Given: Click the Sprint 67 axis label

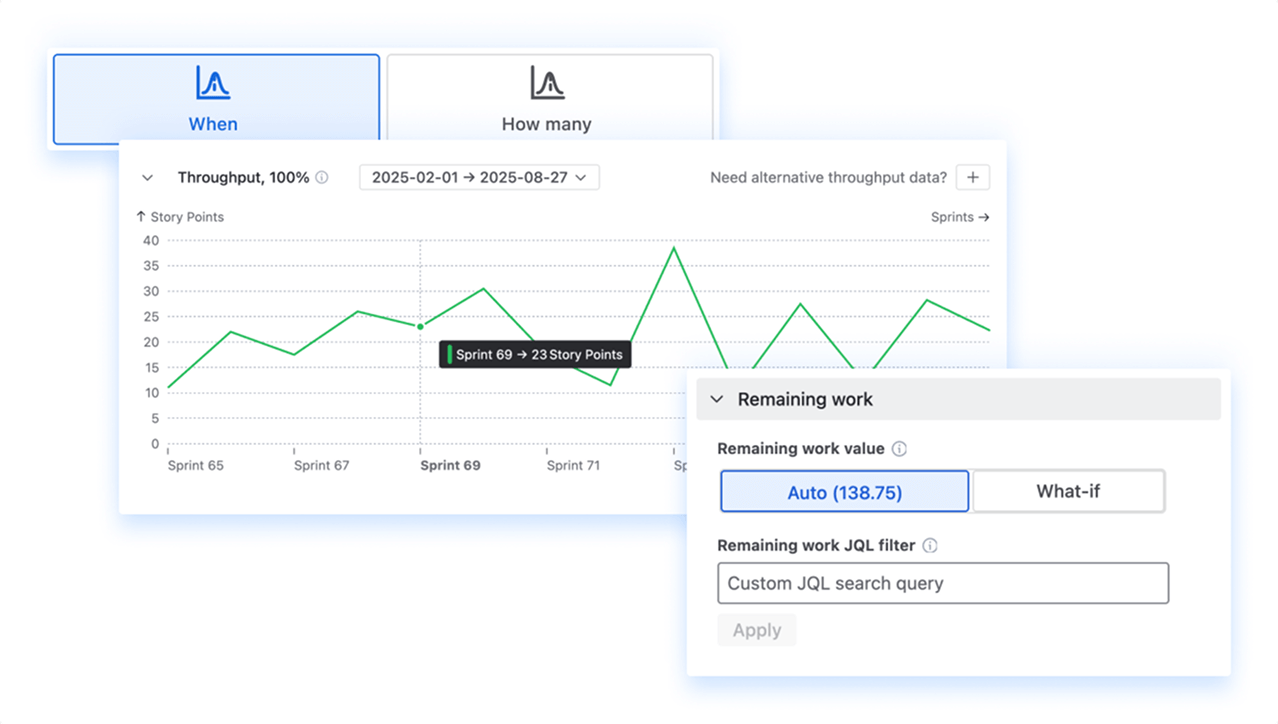Looking at the screenshot, I should pyautogui.click(x=322, y=465).
